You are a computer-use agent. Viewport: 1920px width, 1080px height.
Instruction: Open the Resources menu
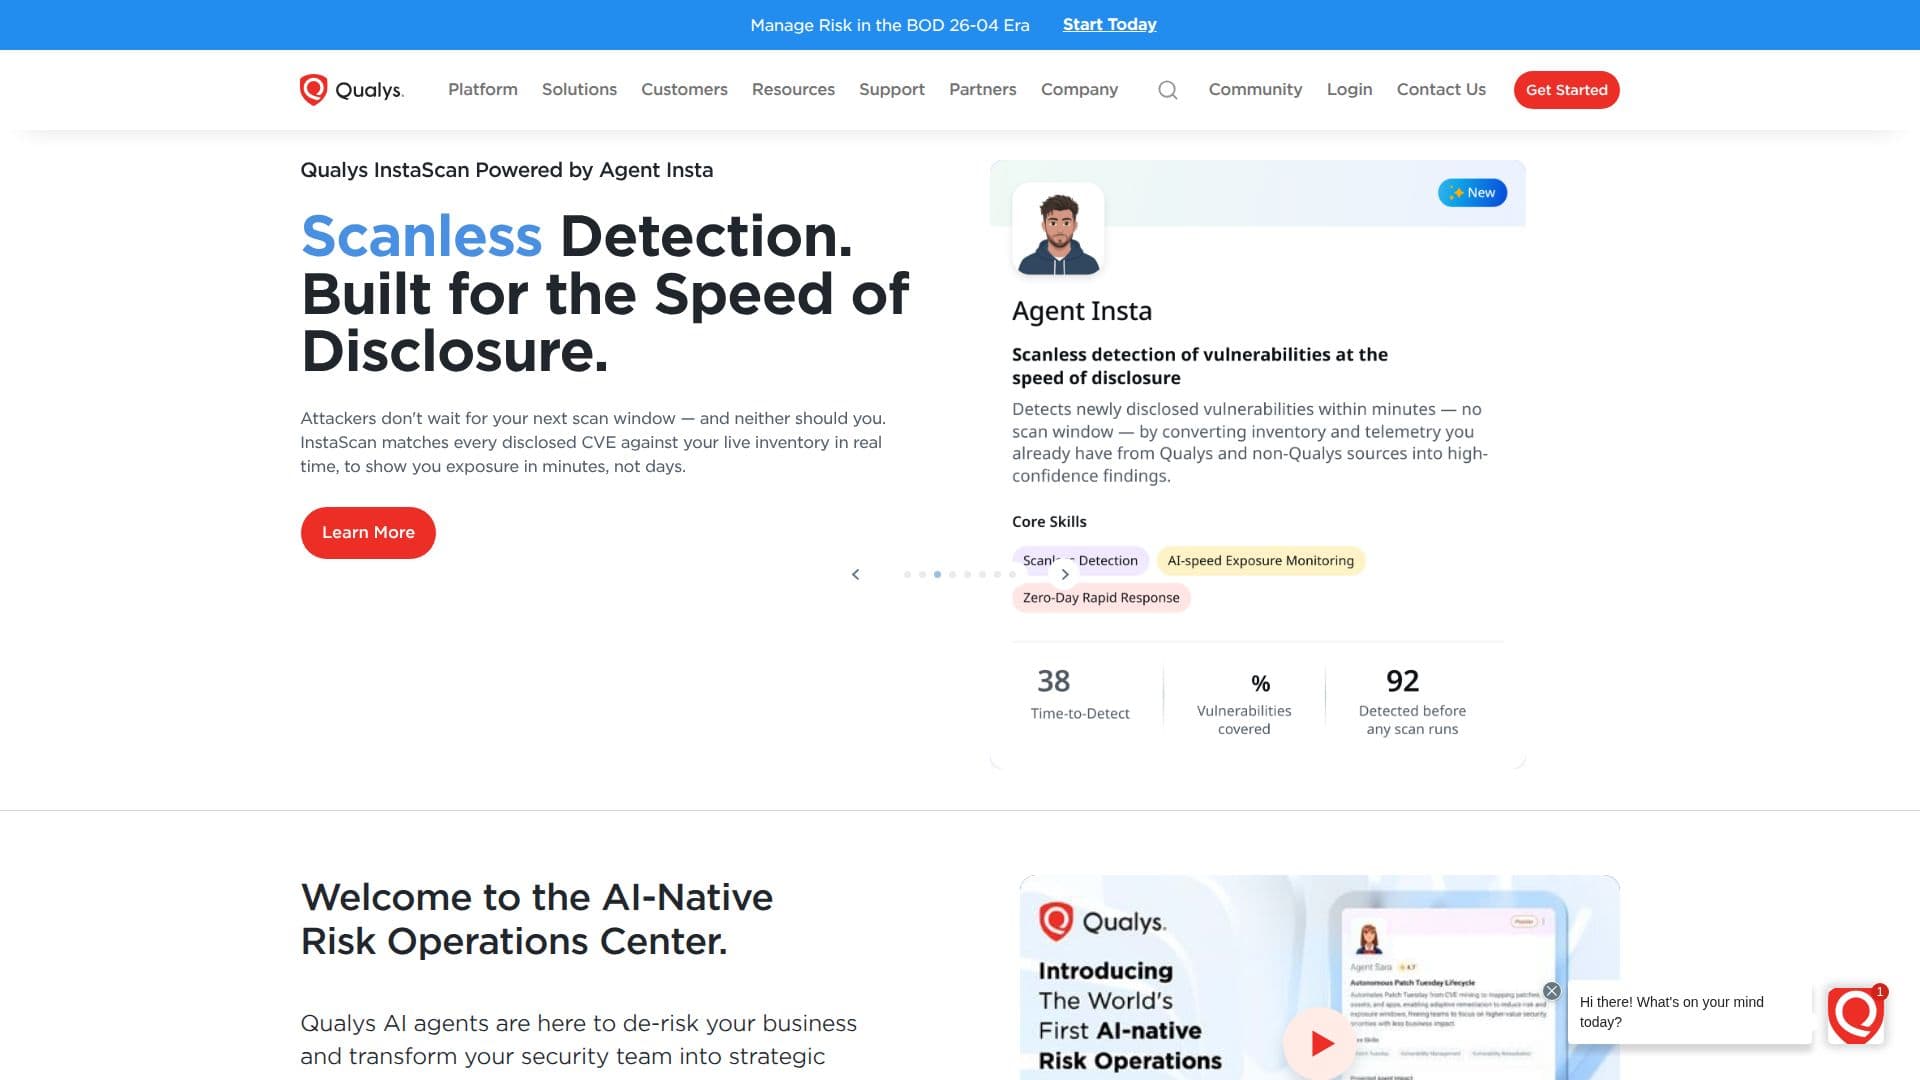click(793, 89)
